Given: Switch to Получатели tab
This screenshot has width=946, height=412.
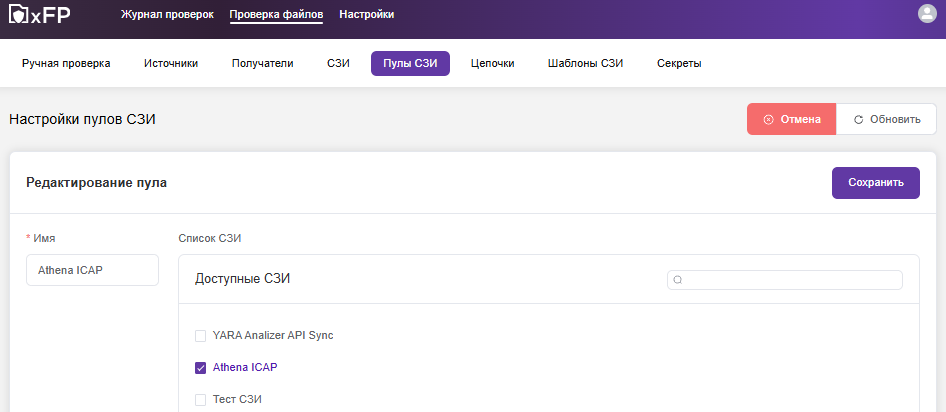Looking at the screenshot, I should tap(262, 63).
